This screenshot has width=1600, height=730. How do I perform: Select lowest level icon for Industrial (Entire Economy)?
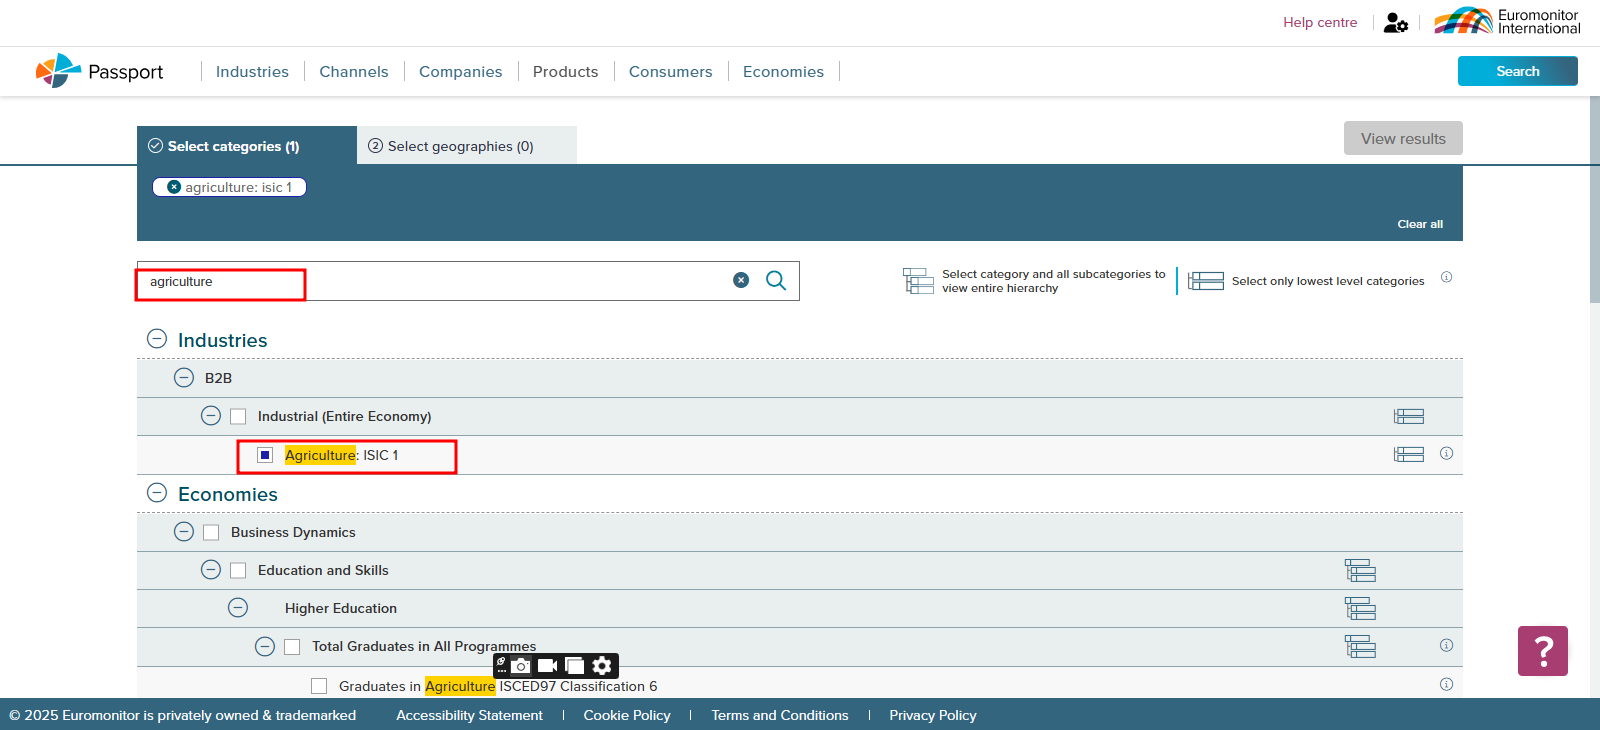pyautogui.click(x=1409, y=417)
